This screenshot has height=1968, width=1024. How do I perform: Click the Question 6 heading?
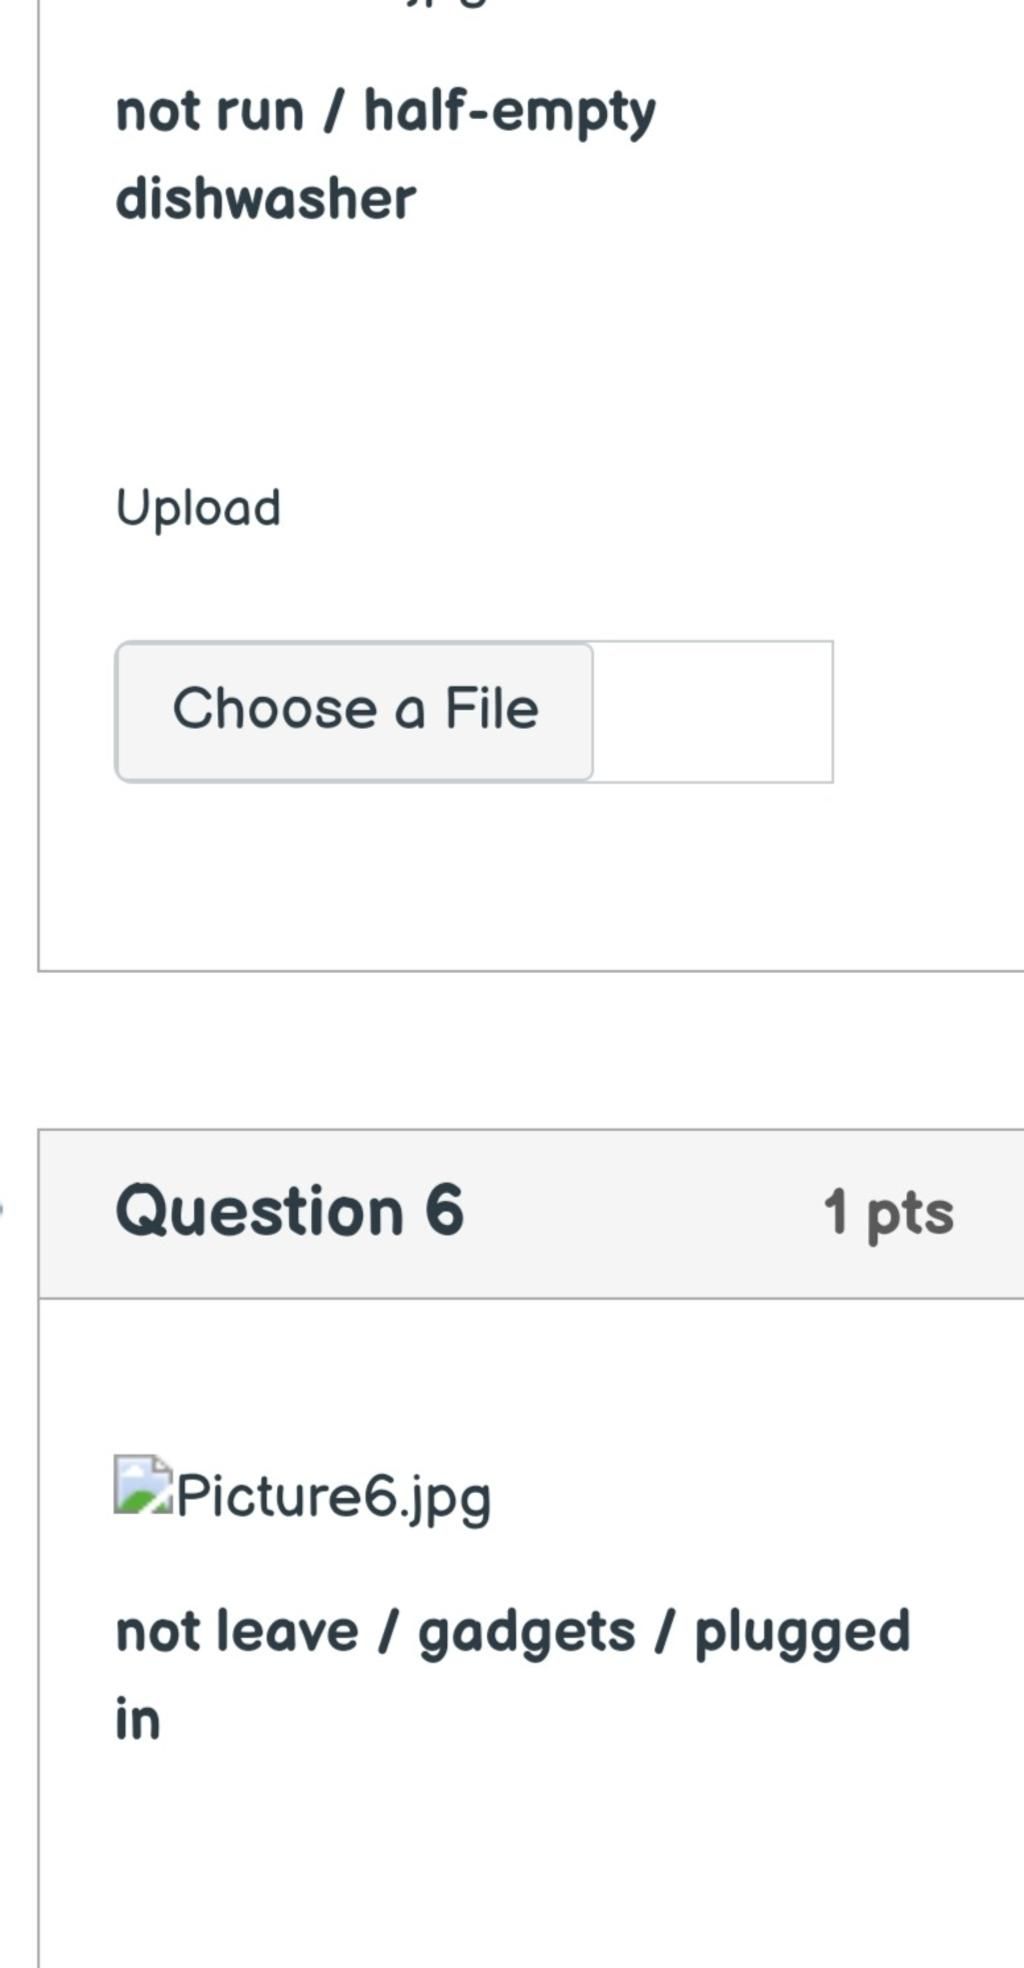pyautogui.click(x=290, y=1211)
